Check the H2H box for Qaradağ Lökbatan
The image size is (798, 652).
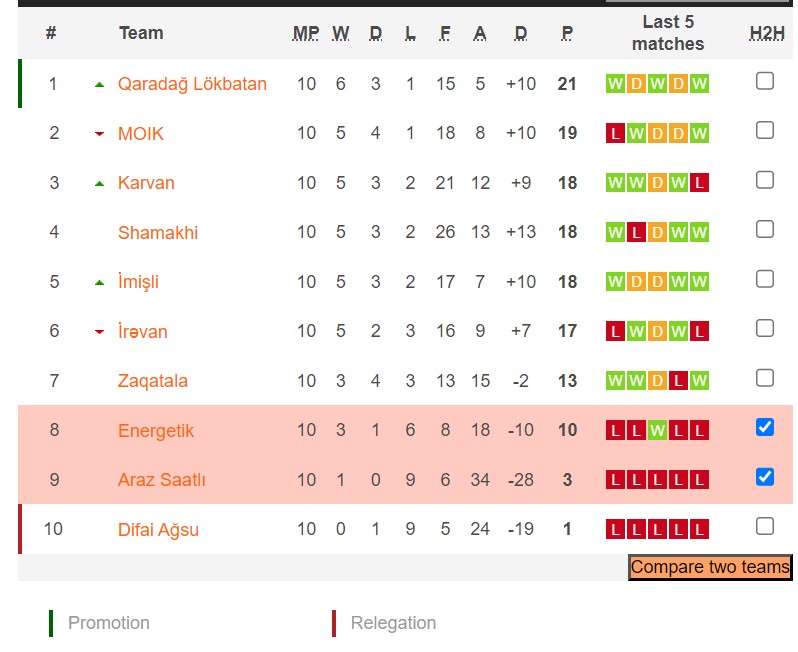pyautogui.click(x=765, y=81)
